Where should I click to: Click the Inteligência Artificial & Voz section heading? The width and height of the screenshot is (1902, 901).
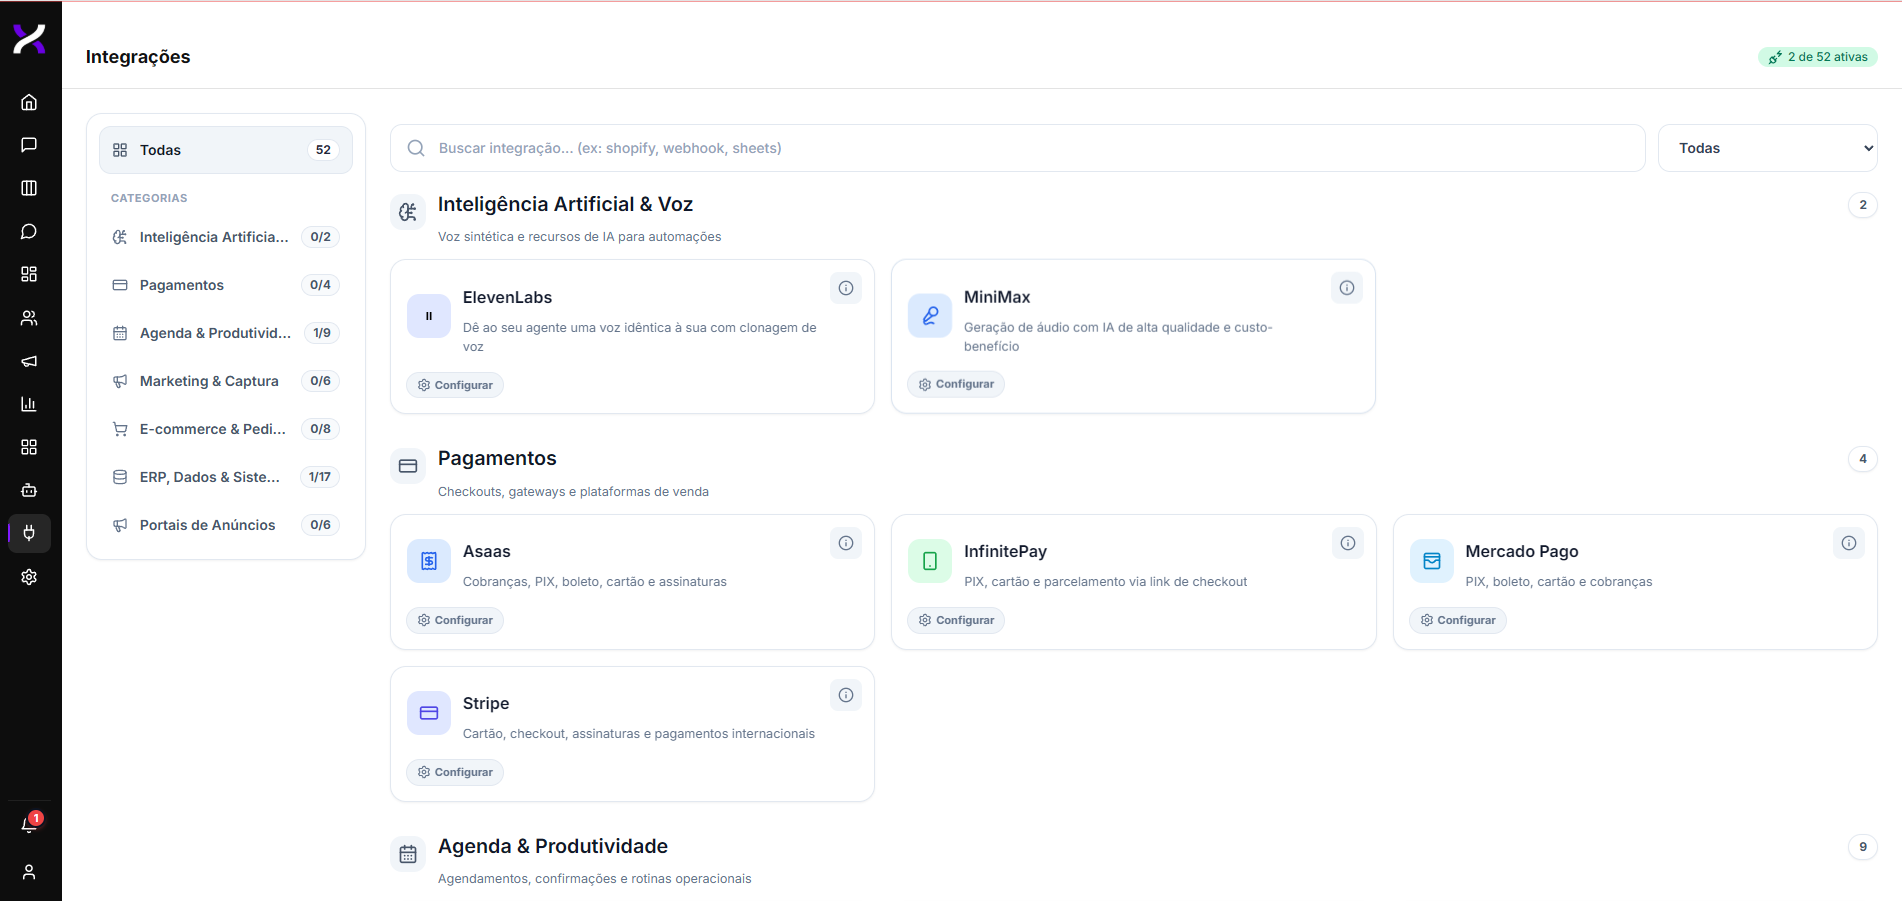(x=565, y=204)
